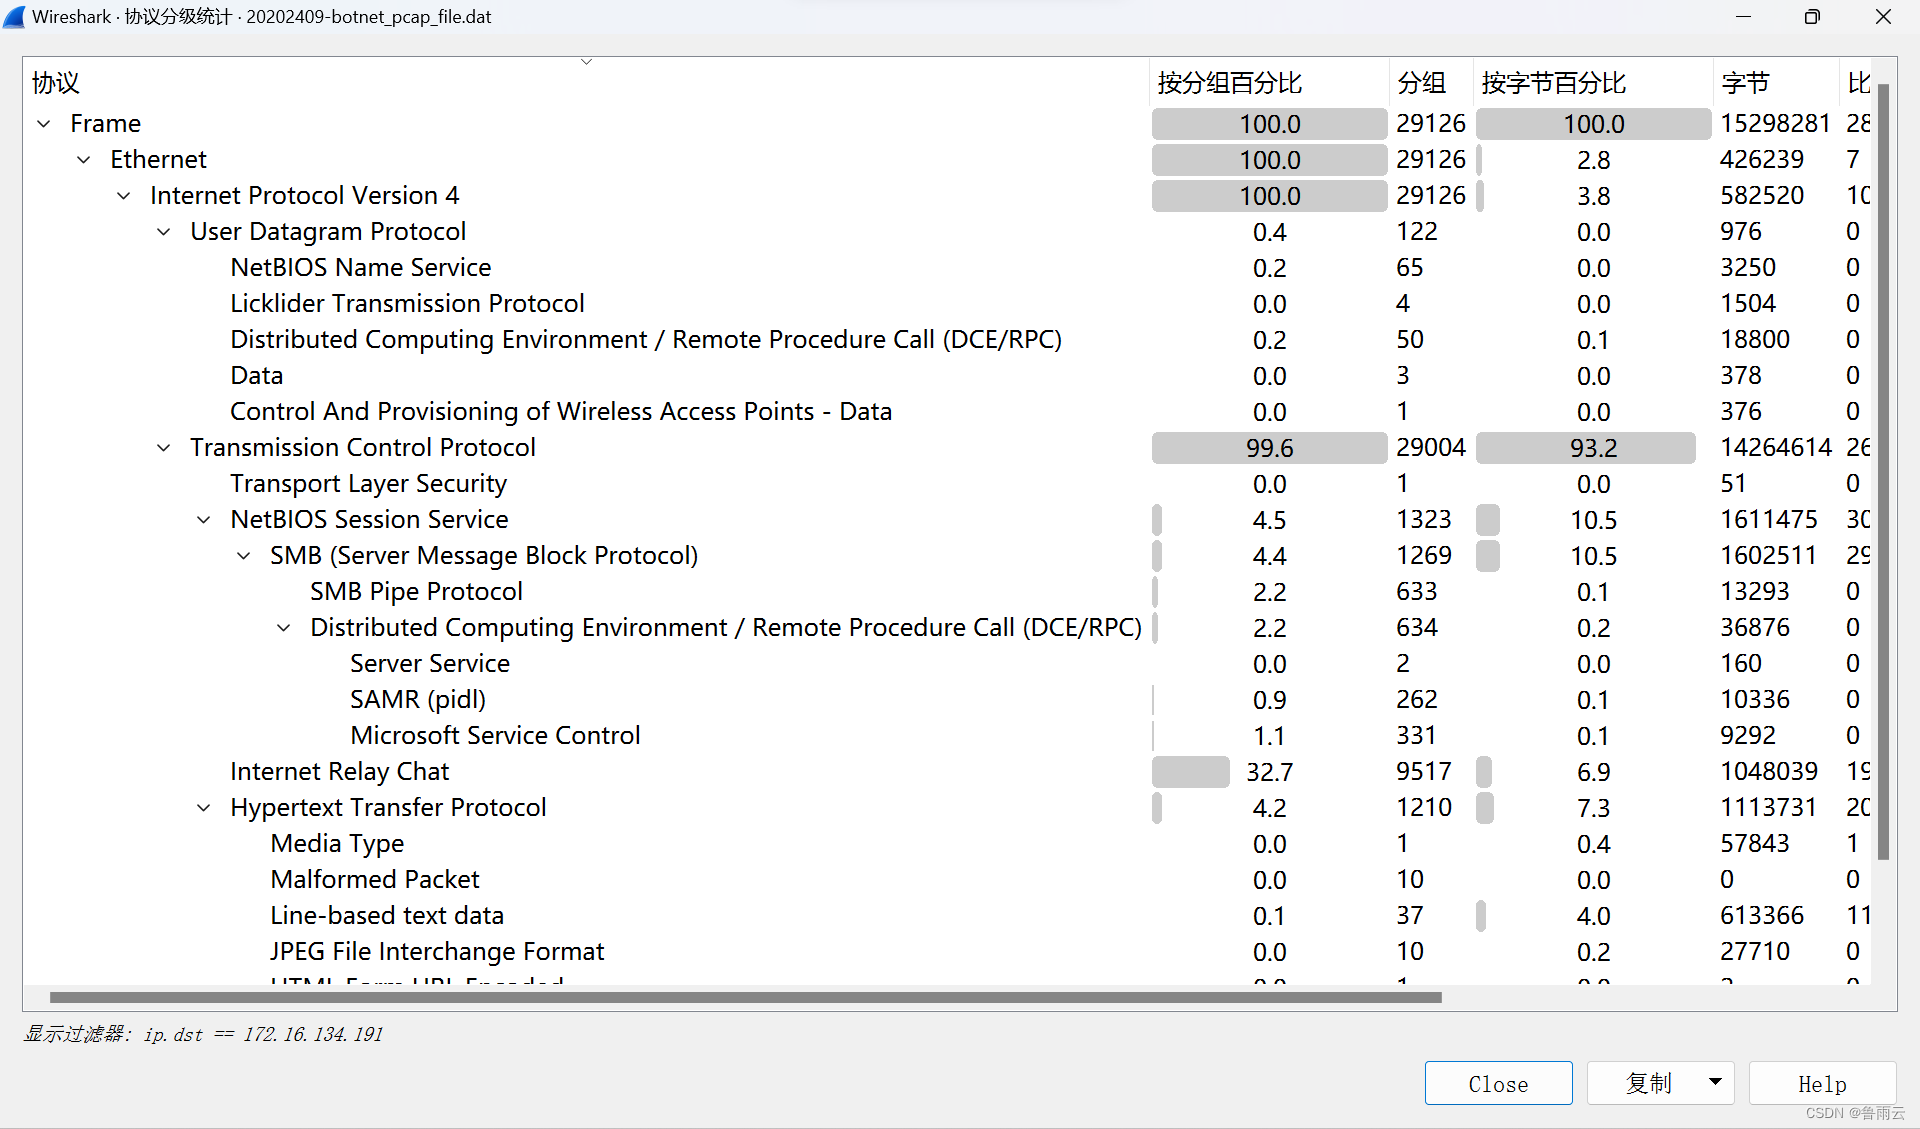Viewport: 1920px width, 1129px height.
Task: Click the Frame protocol label
Action: [105, 124]
